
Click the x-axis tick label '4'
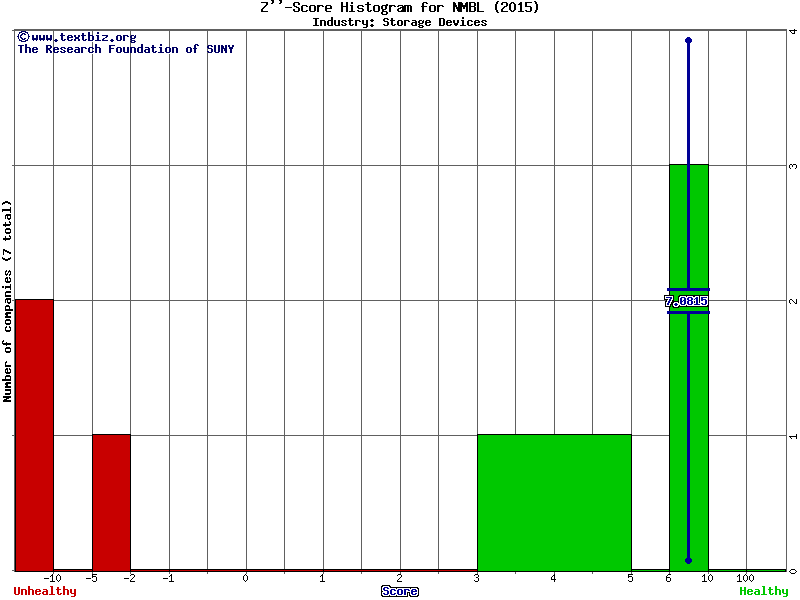554,578
